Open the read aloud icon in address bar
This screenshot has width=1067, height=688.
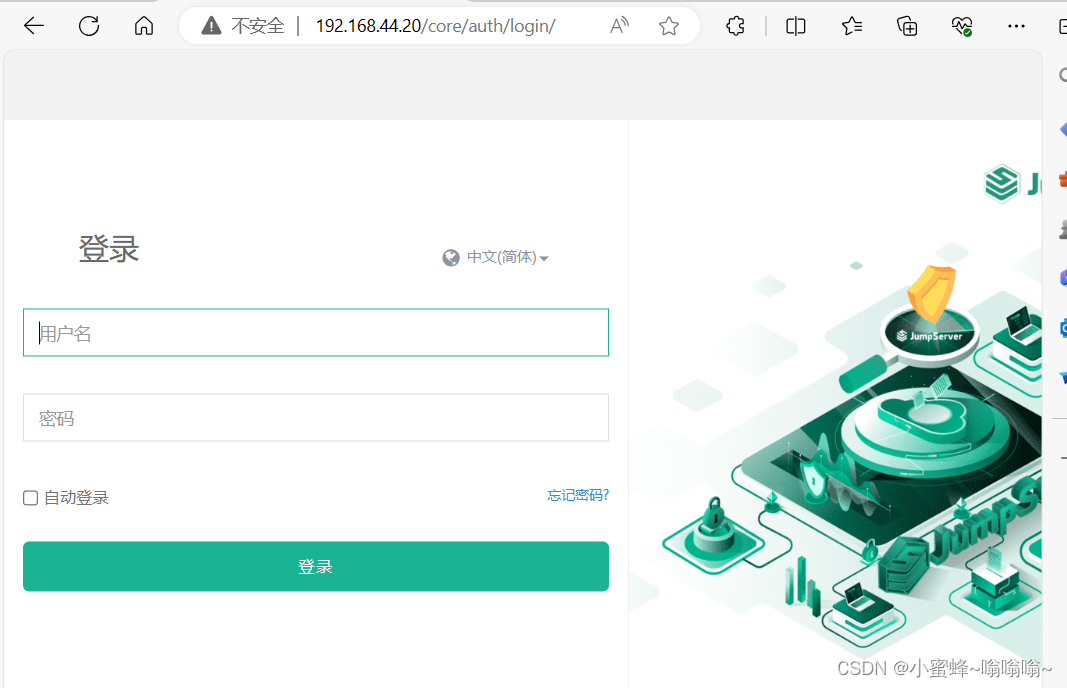click(619, 26)
